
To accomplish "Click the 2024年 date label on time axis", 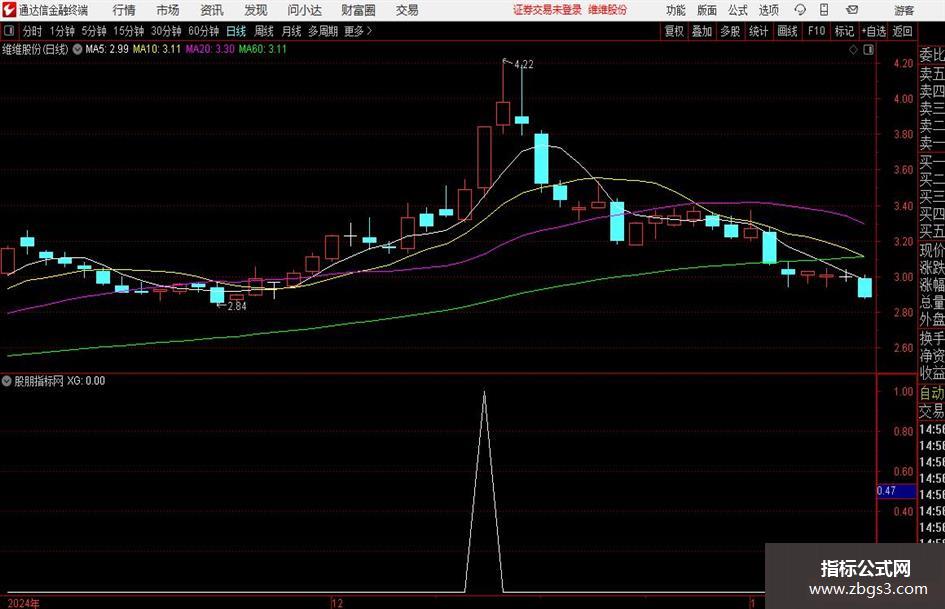I will point(24,603).
